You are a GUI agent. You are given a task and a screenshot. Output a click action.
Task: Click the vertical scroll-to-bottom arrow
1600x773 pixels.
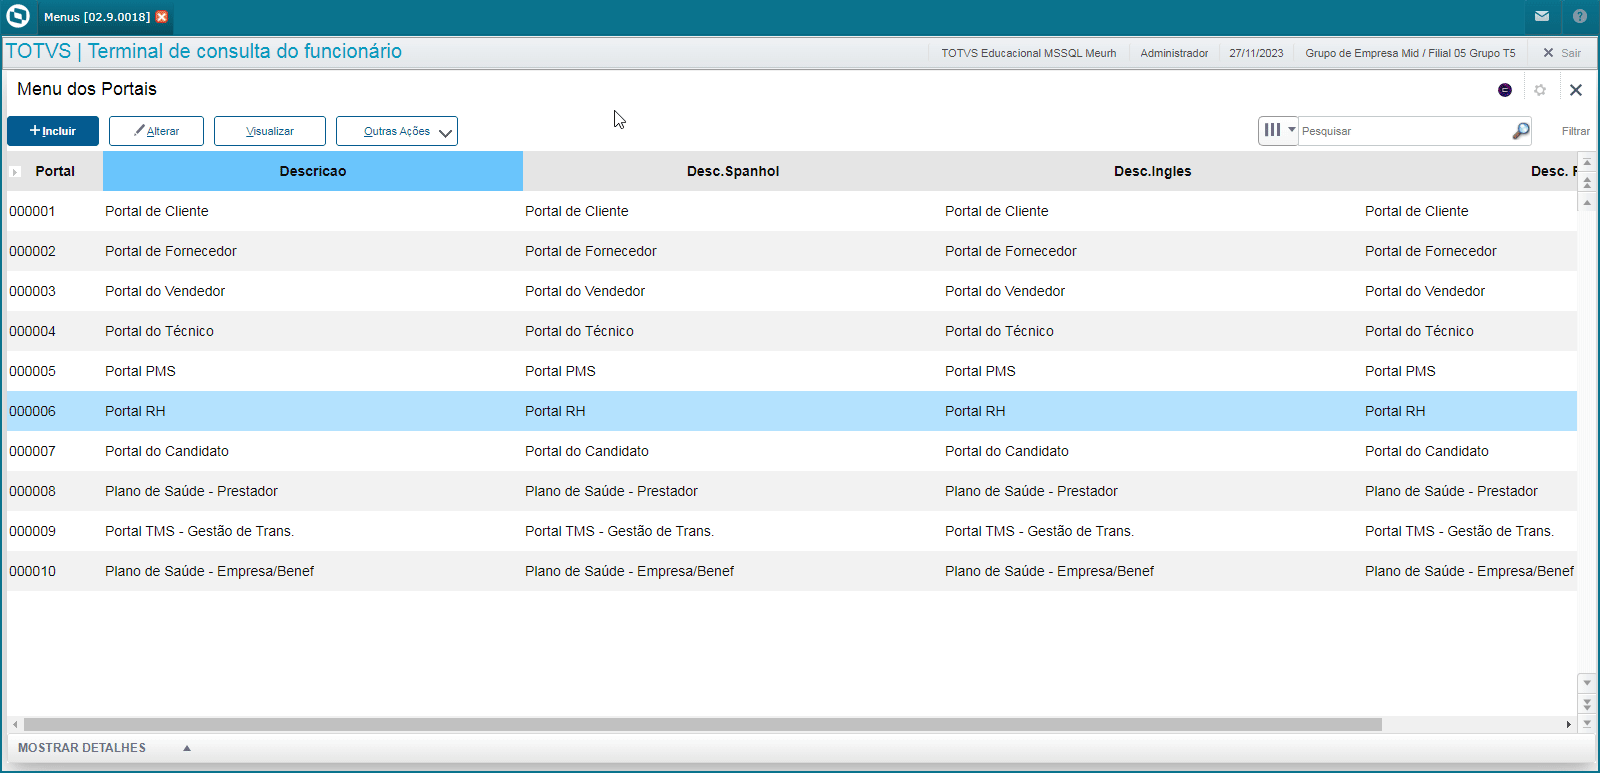pos(1587,723)
